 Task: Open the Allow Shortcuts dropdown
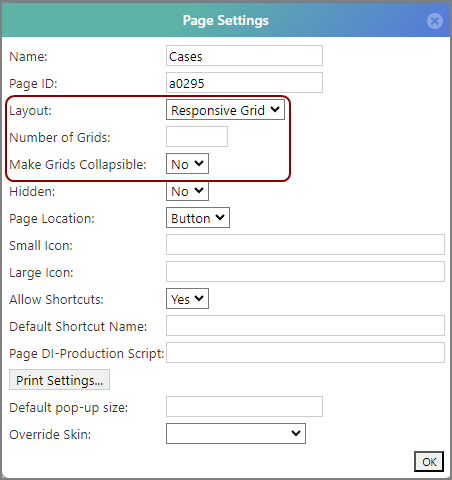(x=187, y=299)
